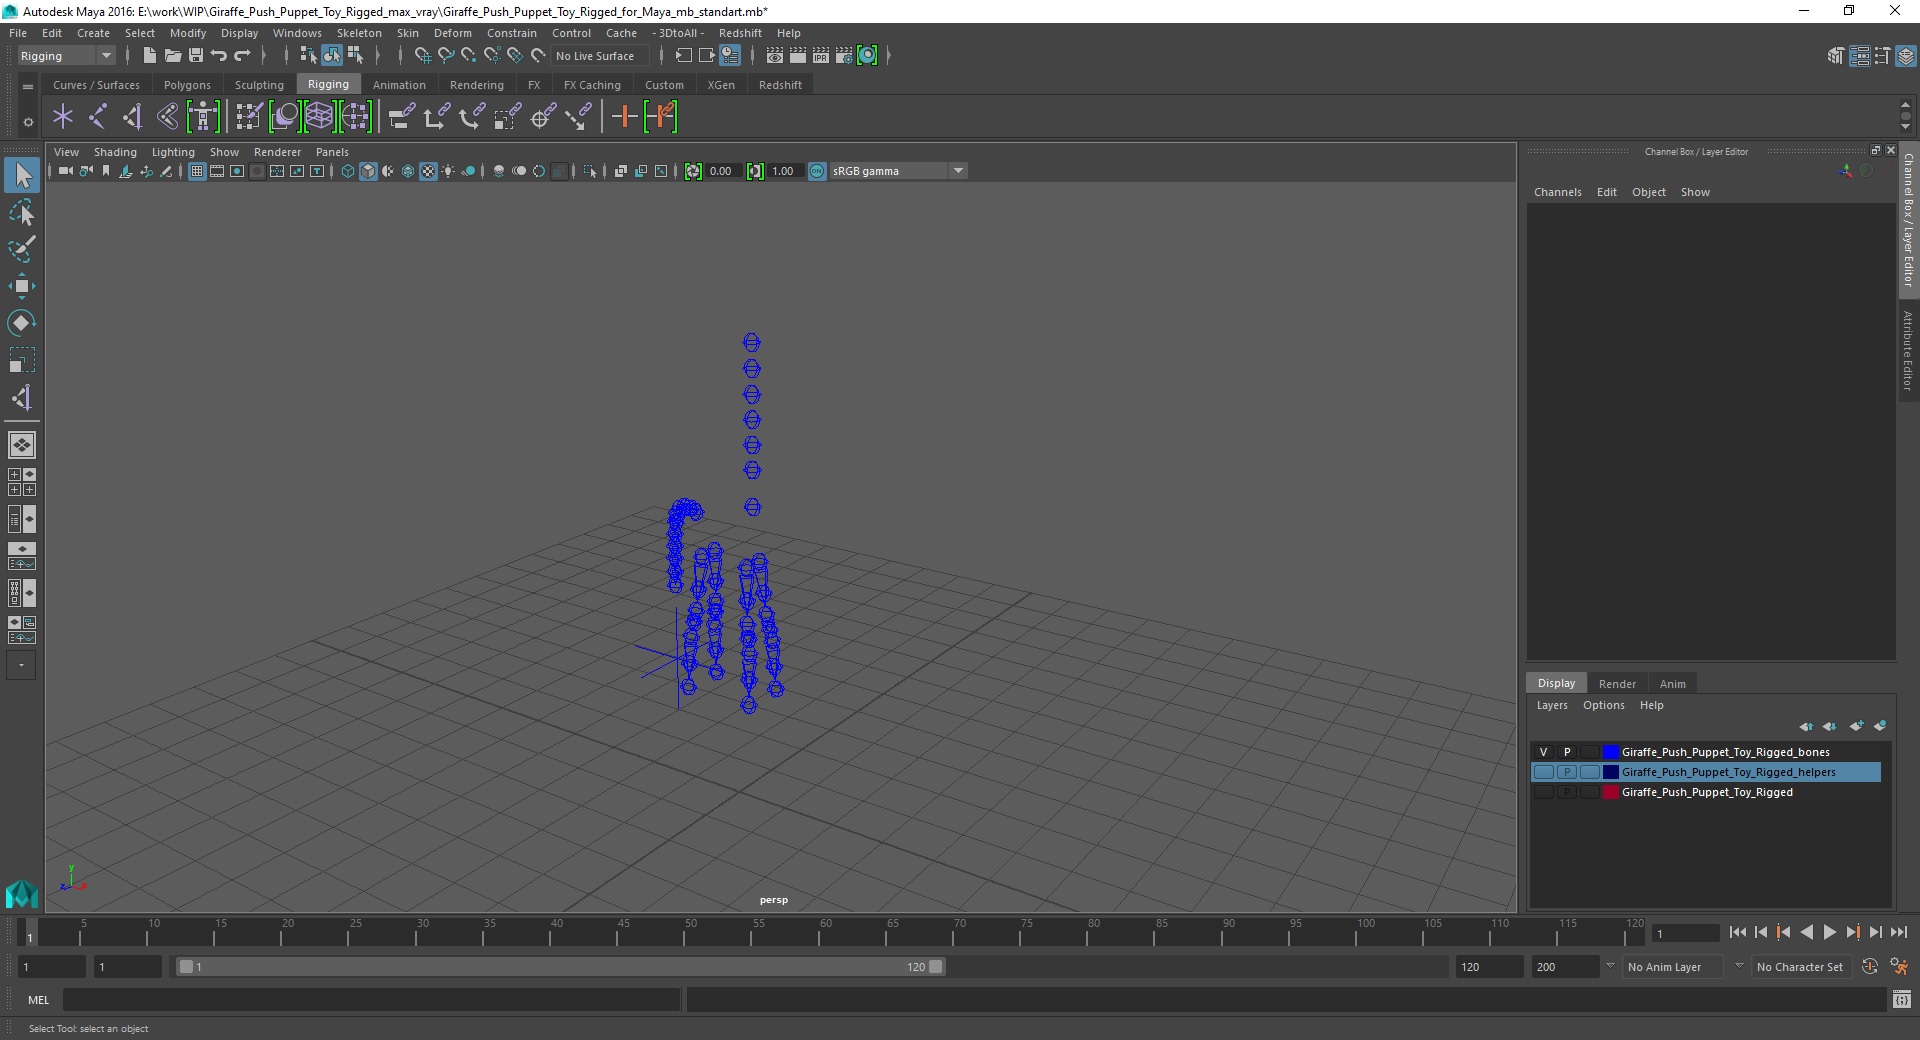Apply Point Constraint shelf icon
Screen dimensions: 1920x1040
(x=437, y=117)
